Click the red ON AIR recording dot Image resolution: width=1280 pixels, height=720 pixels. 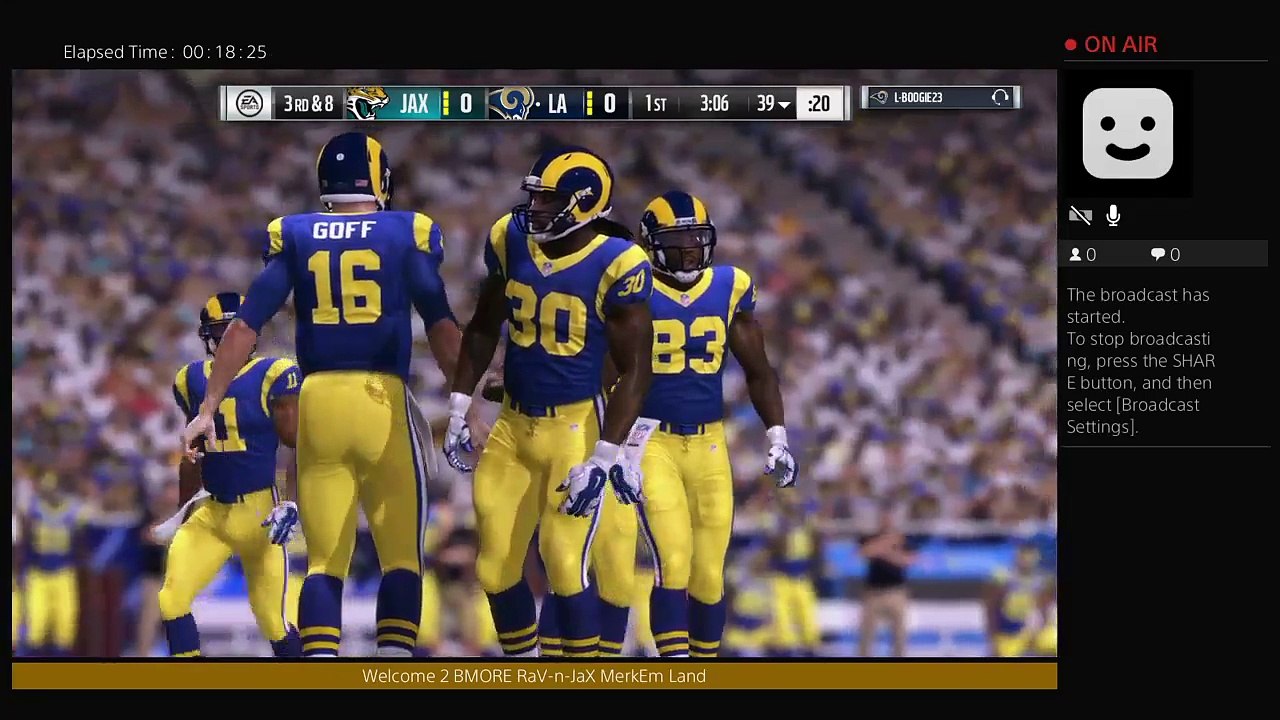[1071, 45]
